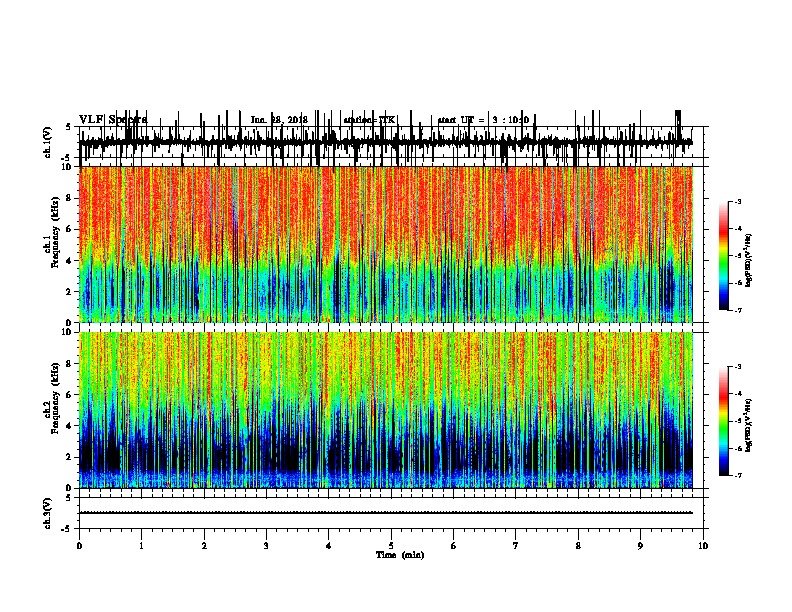Click the "4" kHz tick on ch.2 frequency axis
792x612 pixels.
coord(69,426)
